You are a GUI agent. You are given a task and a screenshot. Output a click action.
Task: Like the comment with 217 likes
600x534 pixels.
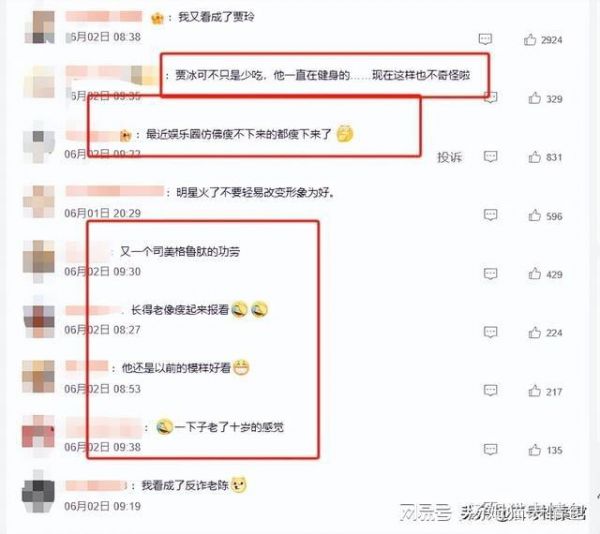(x=535, y=391)
